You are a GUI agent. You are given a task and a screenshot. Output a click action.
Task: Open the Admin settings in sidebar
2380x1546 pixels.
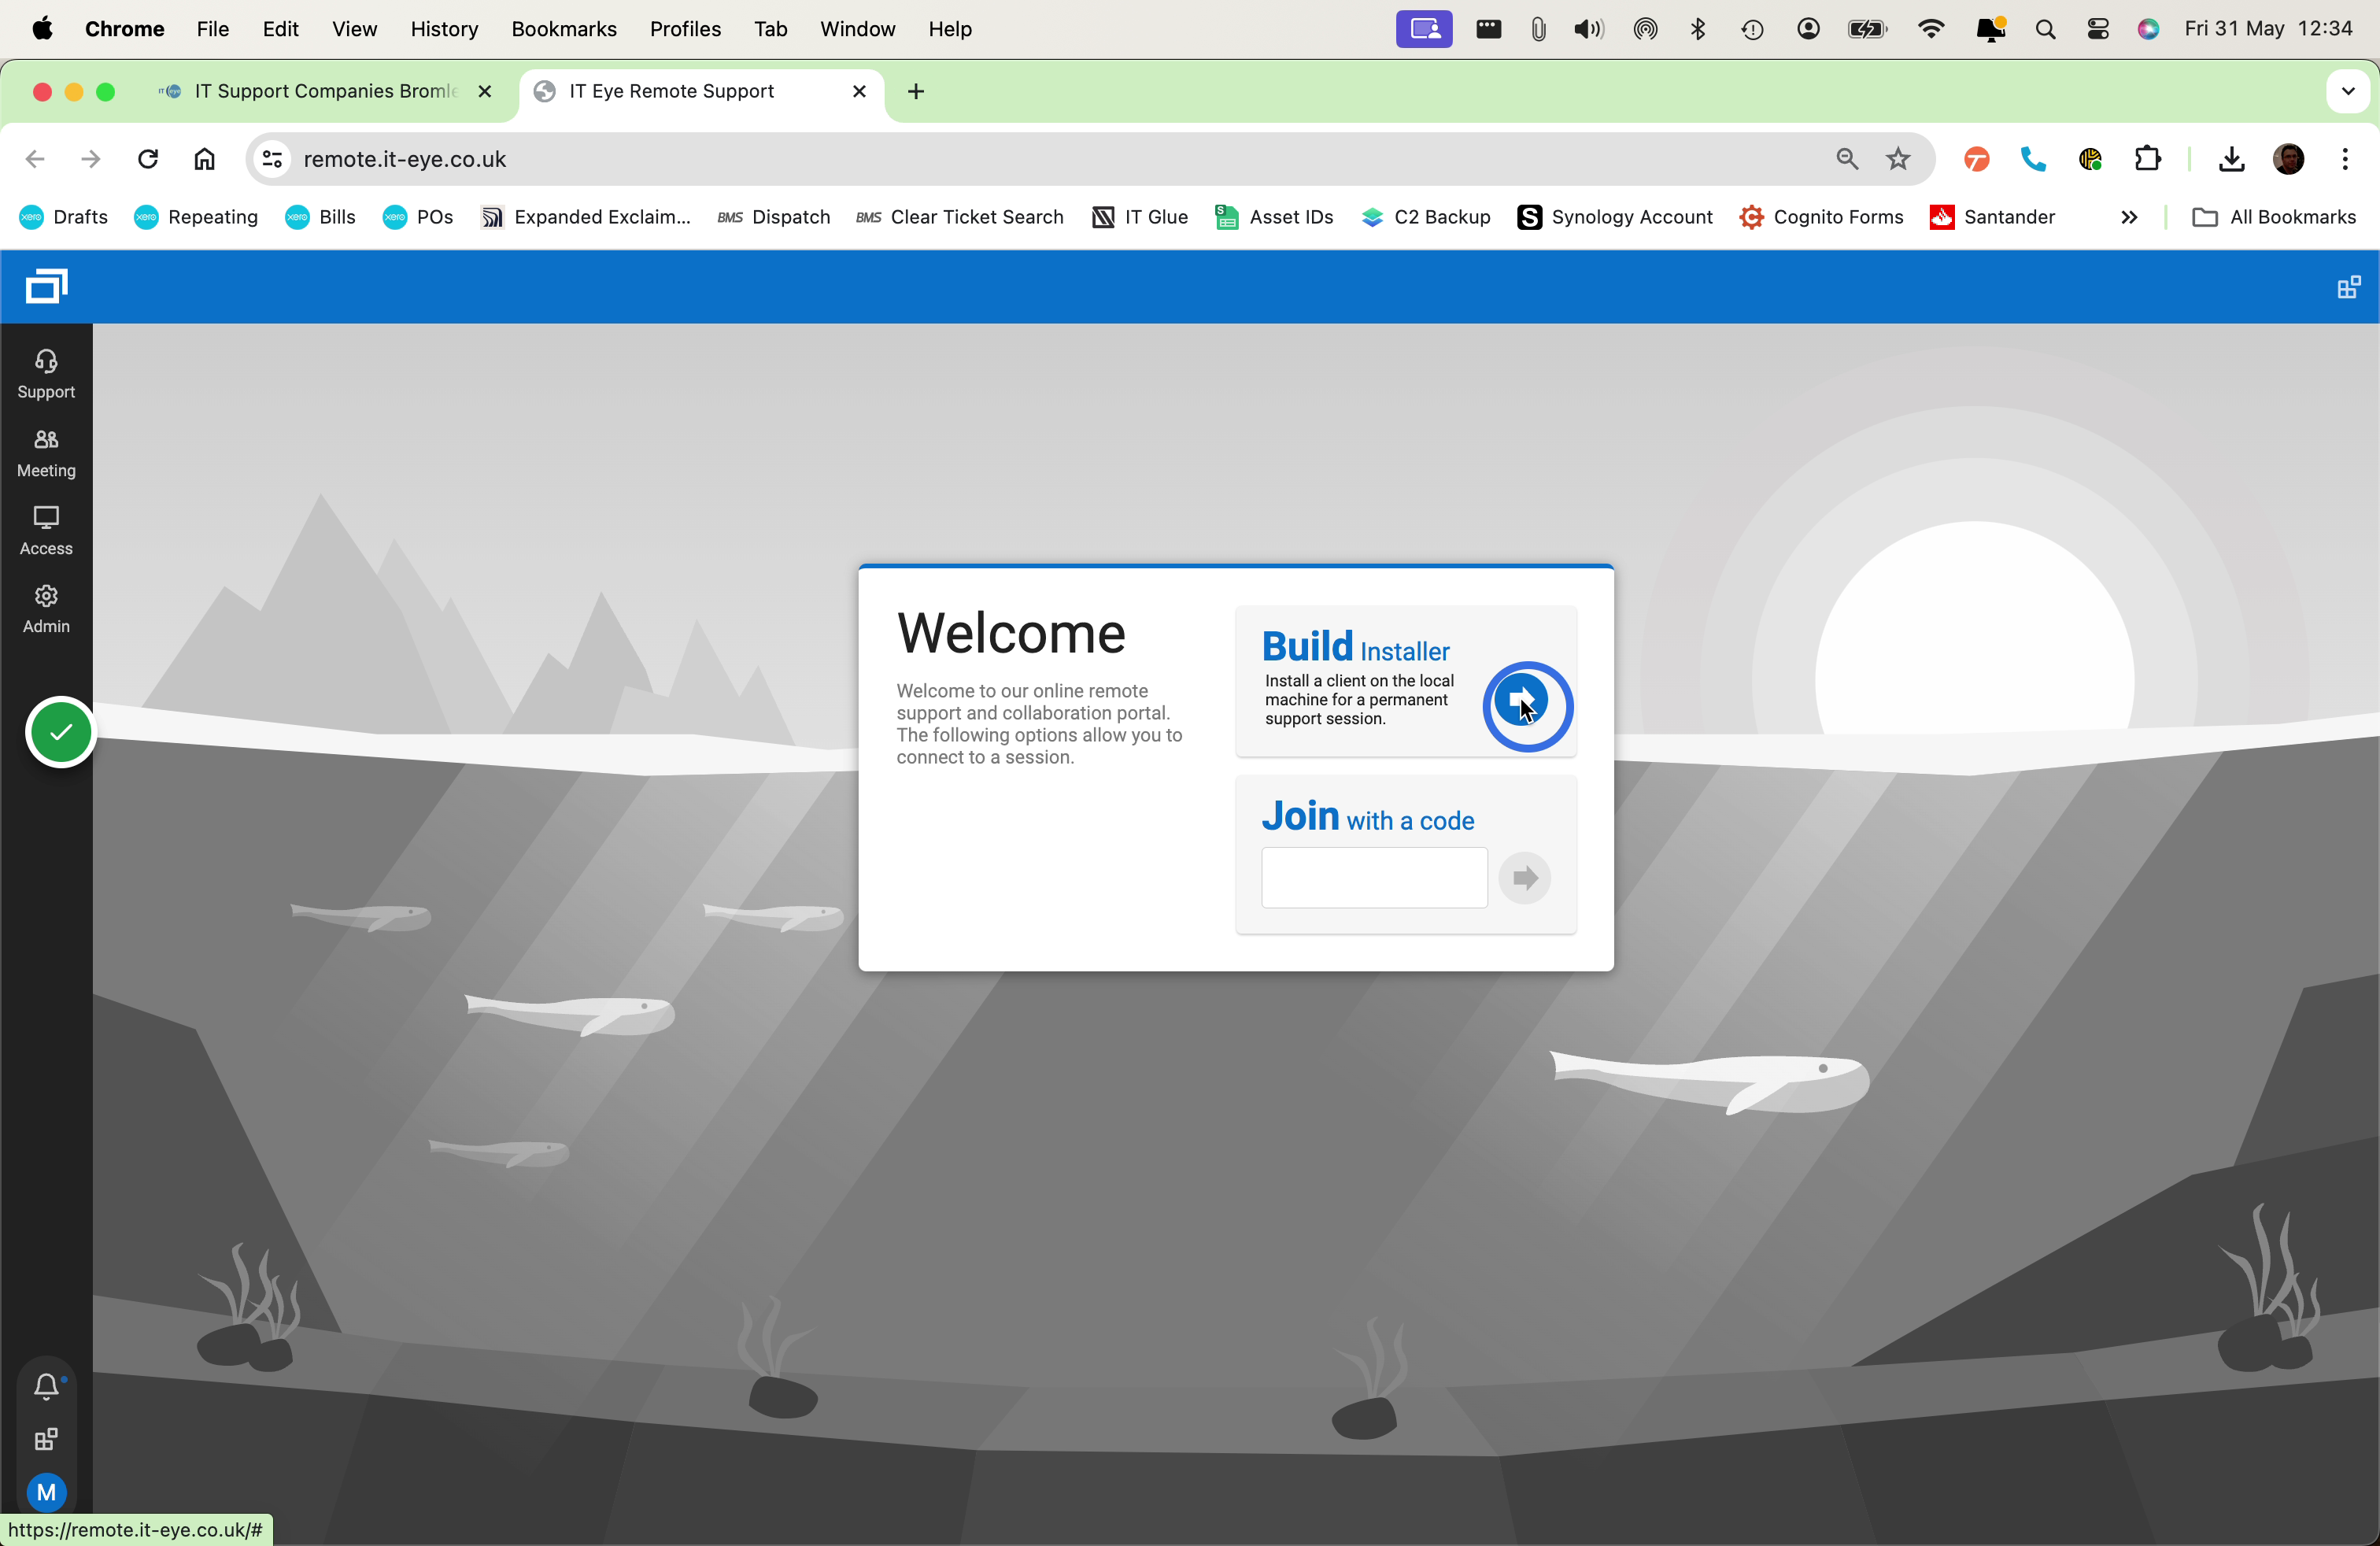pyautogui.click(x=46, y=608)
